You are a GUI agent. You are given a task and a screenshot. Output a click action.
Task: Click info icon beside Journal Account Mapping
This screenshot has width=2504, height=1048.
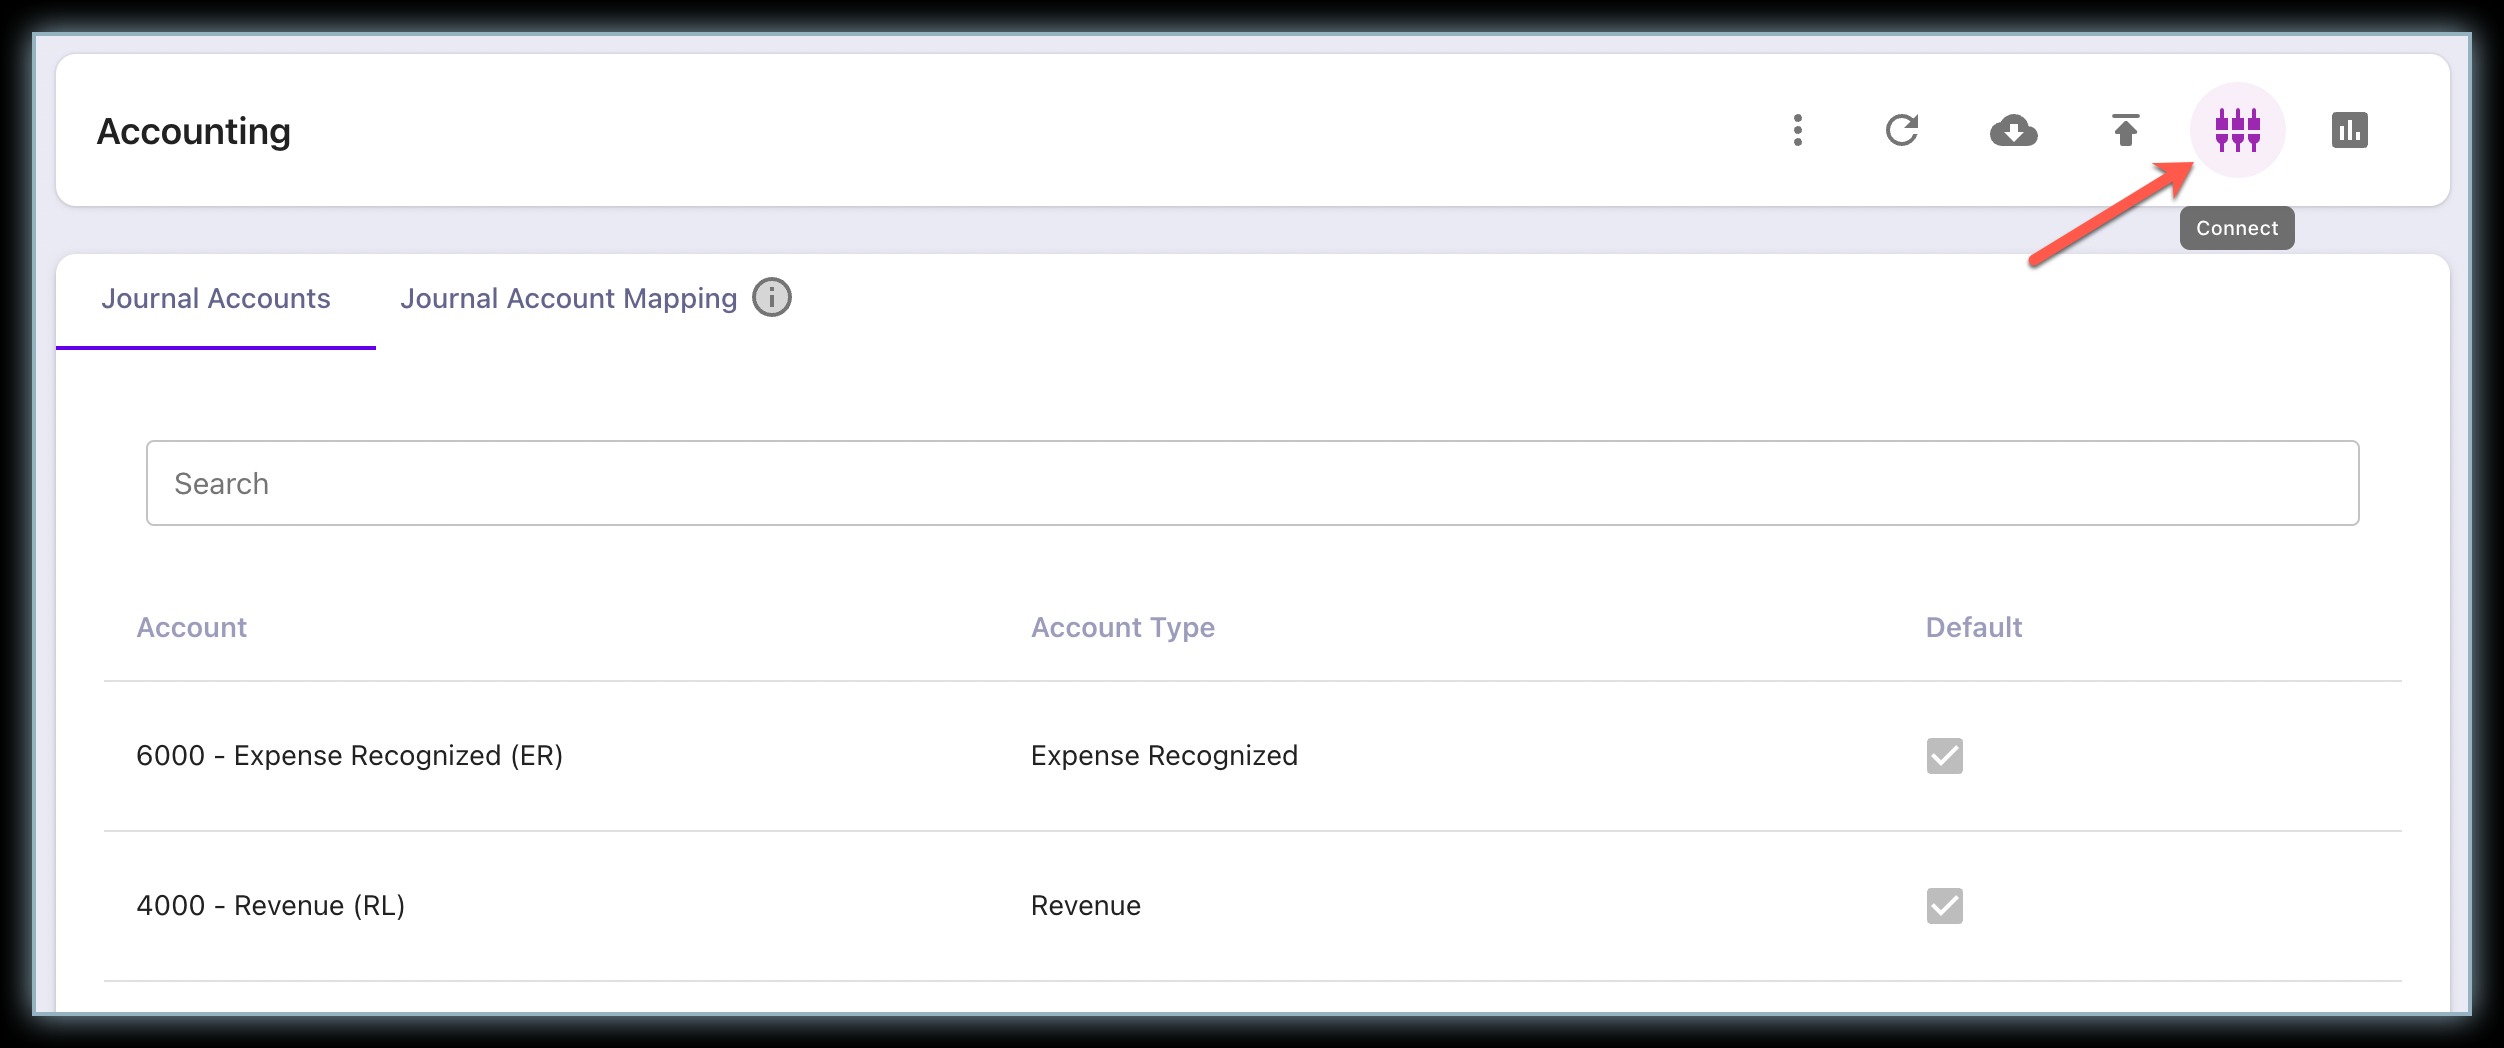(x=772, y=297)
